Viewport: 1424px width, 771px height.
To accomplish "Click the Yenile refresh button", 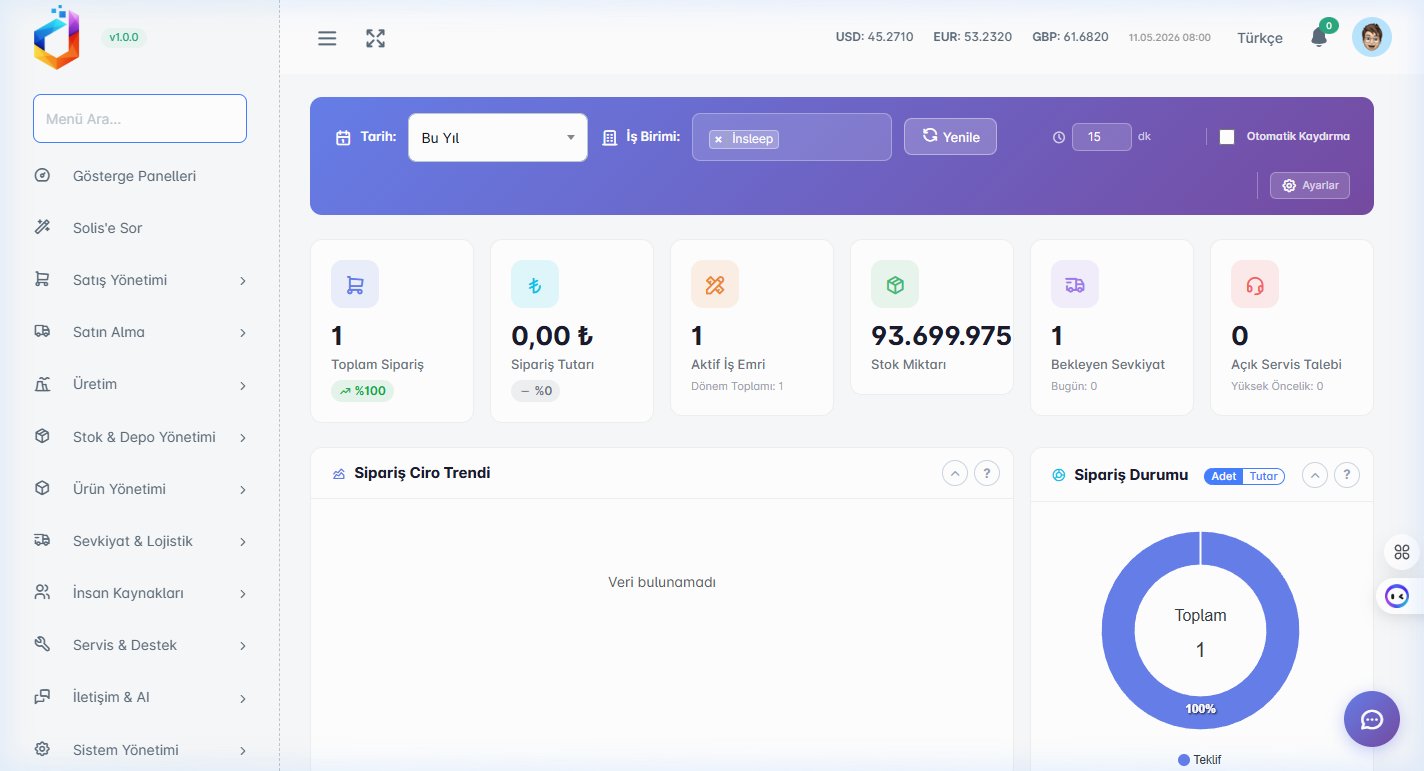I will click(950, 136).
